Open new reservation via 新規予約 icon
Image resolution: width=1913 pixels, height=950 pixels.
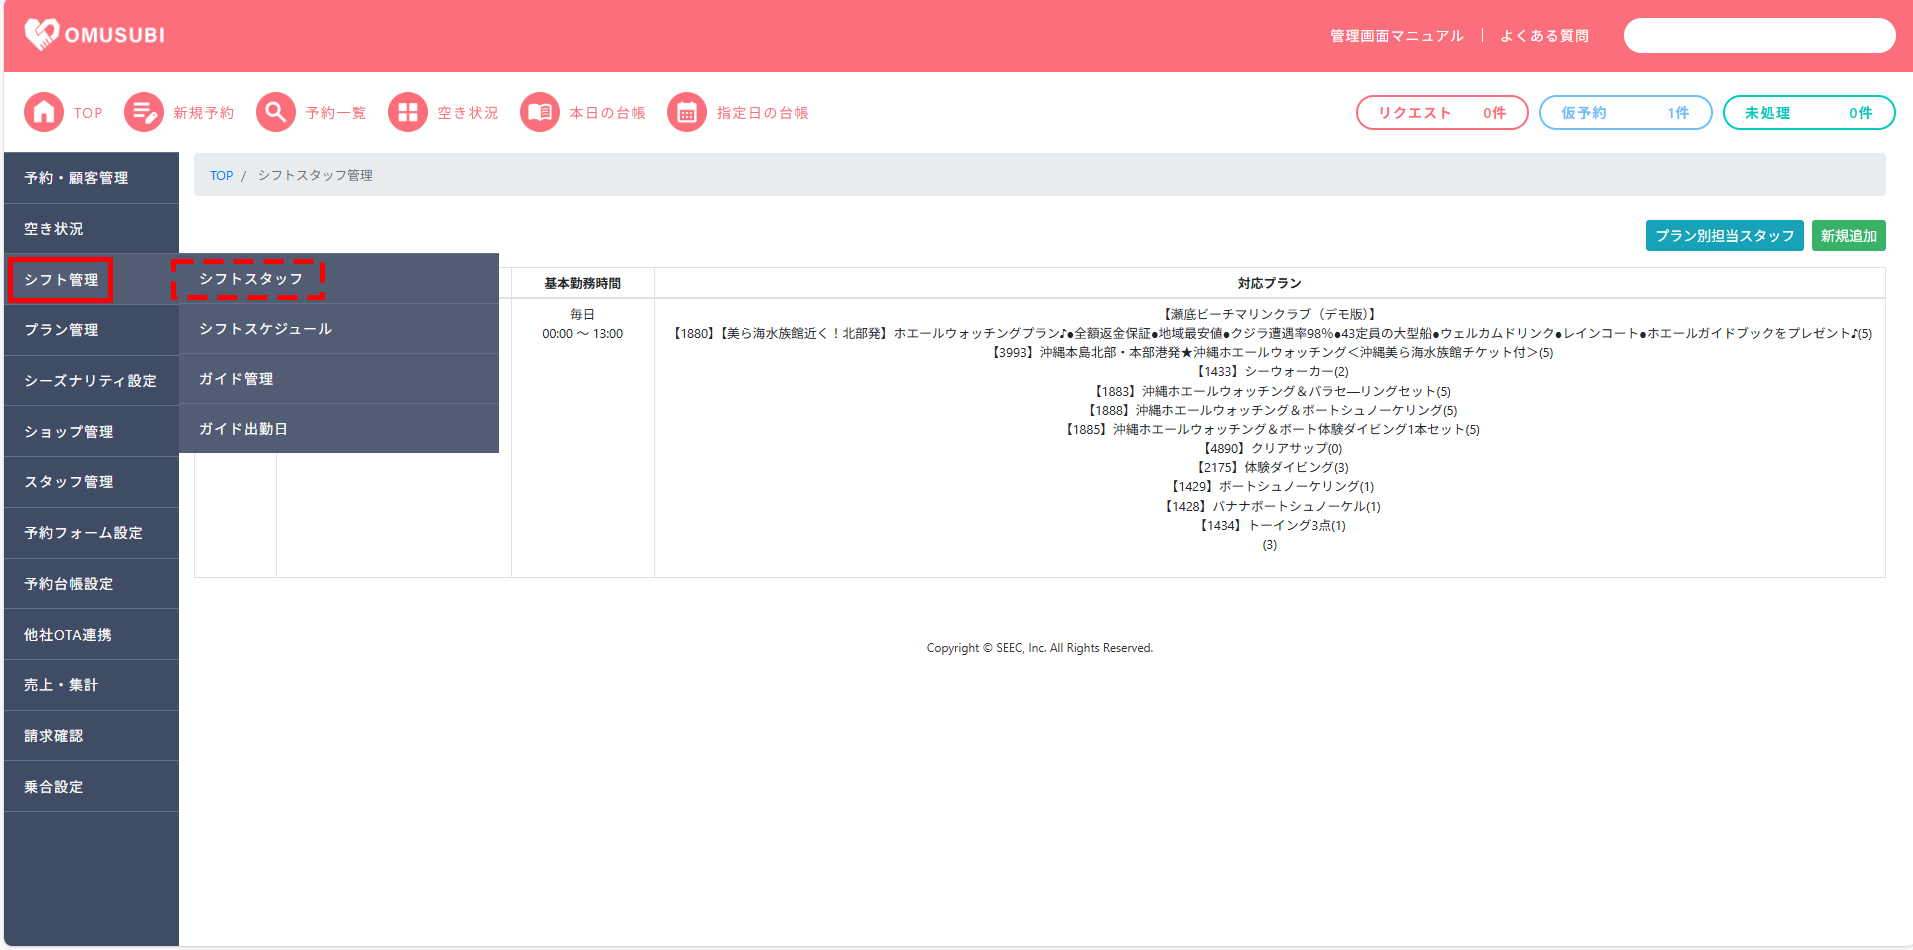pyautogui.click(x=144, y=113)
